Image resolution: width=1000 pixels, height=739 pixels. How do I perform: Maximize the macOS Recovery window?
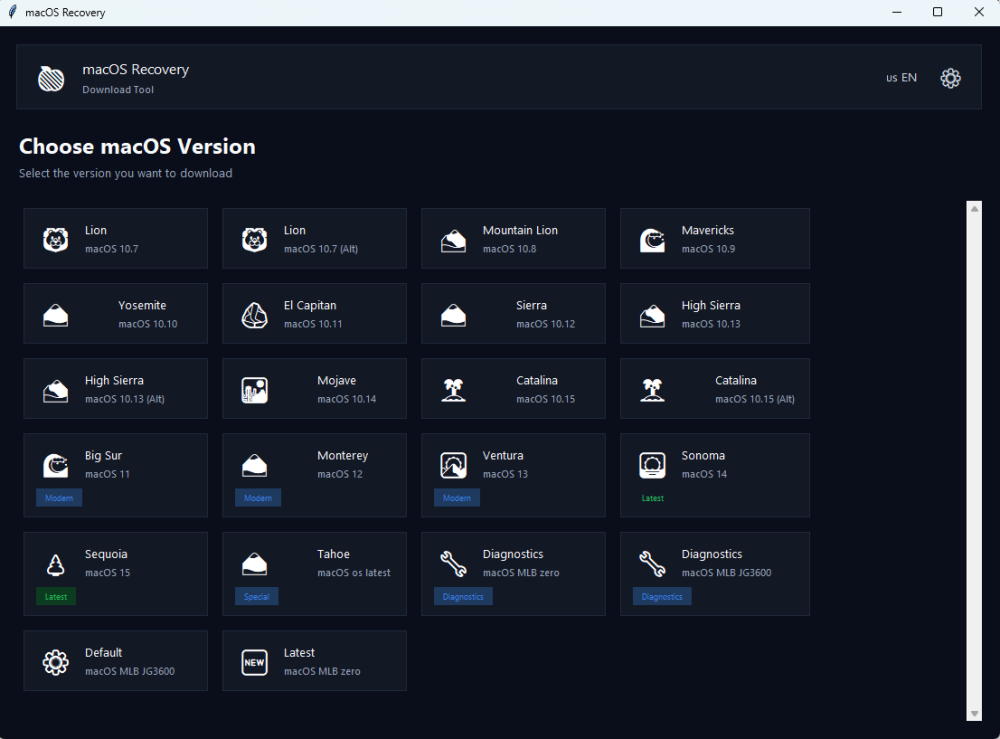tap(938, 12)
